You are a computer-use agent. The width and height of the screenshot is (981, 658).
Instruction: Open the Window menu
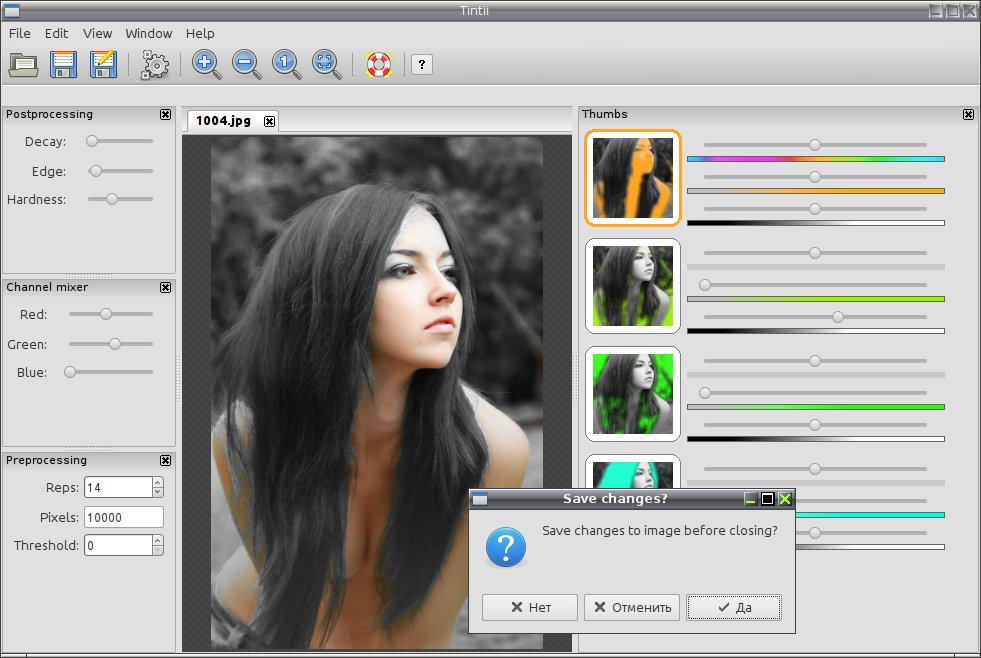point(148,34)
